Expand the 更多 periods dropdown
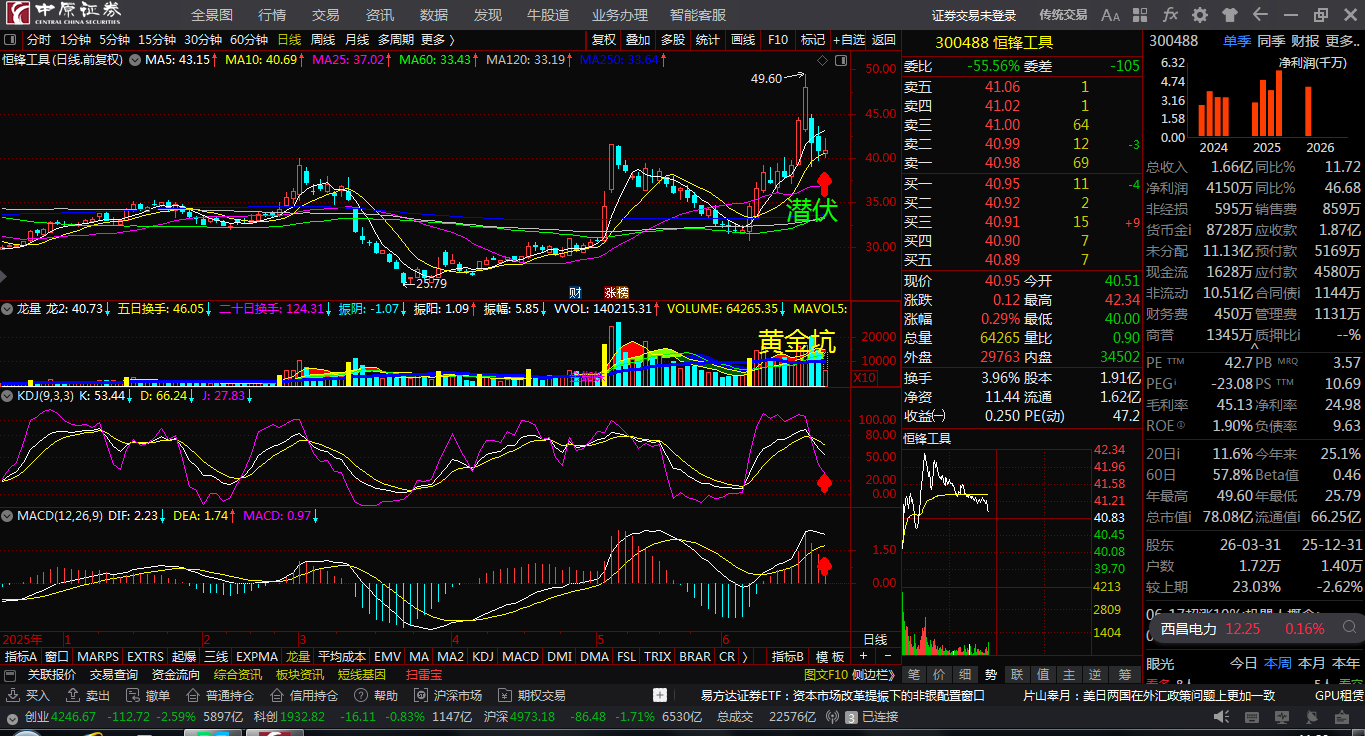 click(438, 40)
